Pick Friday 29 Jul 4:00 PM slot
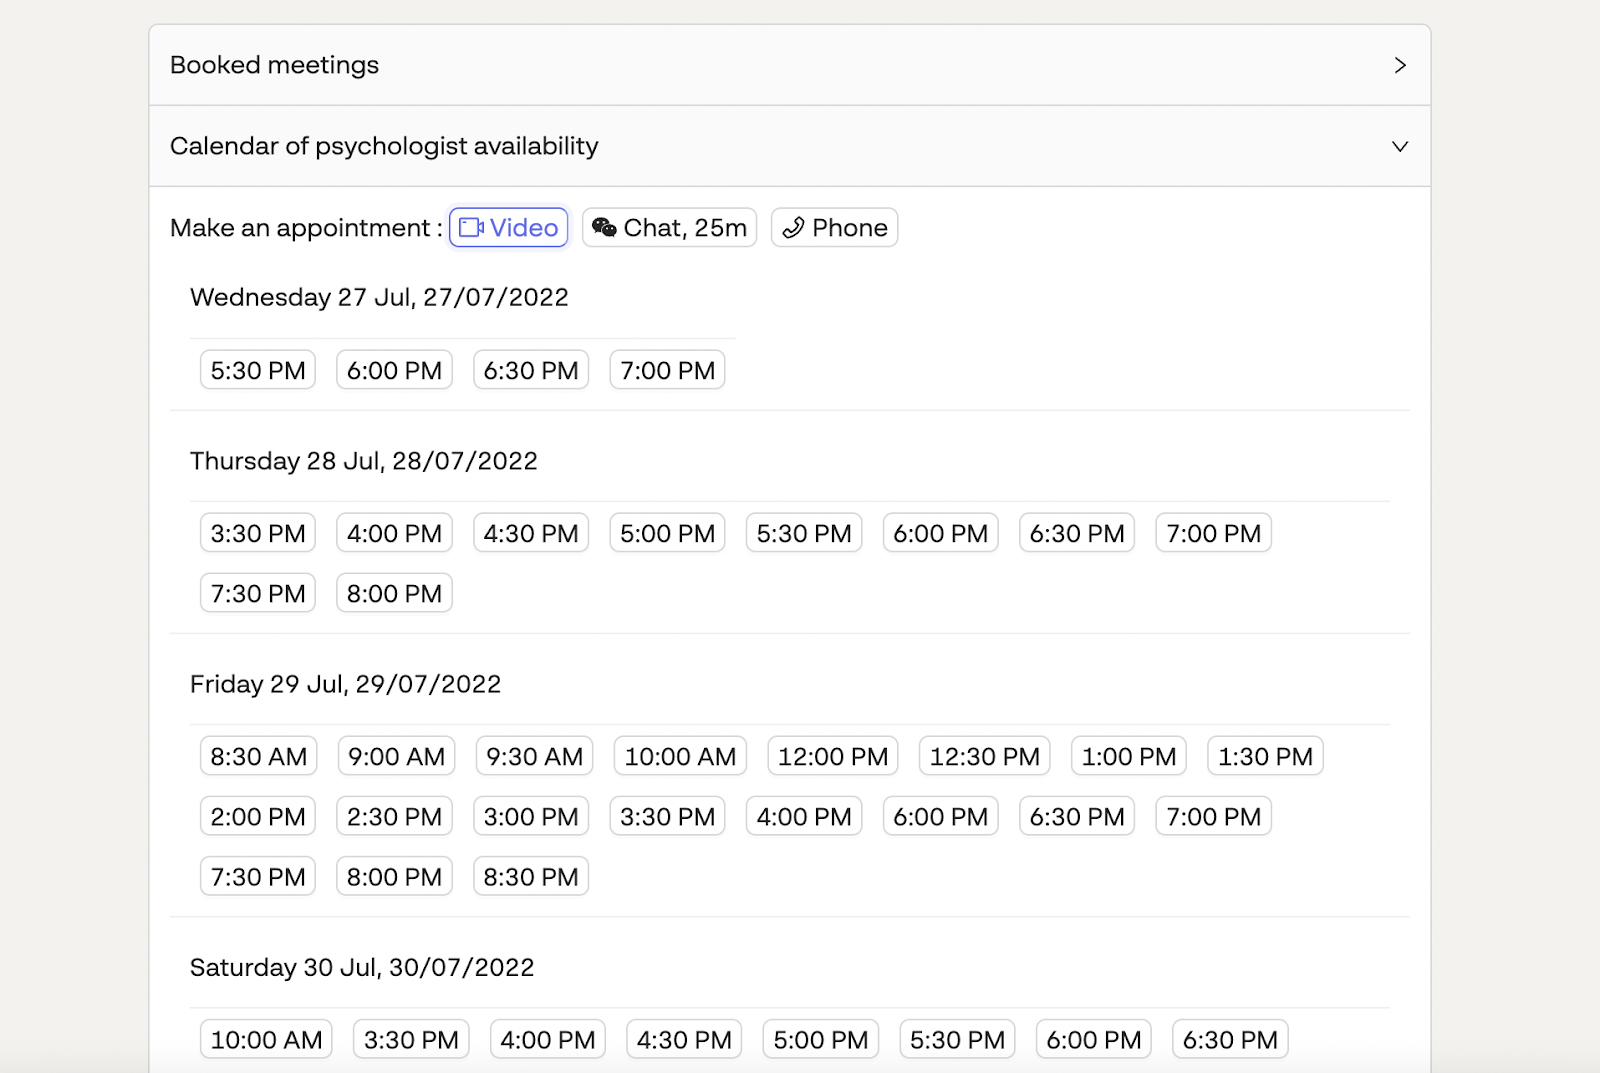 pos(804,816)
